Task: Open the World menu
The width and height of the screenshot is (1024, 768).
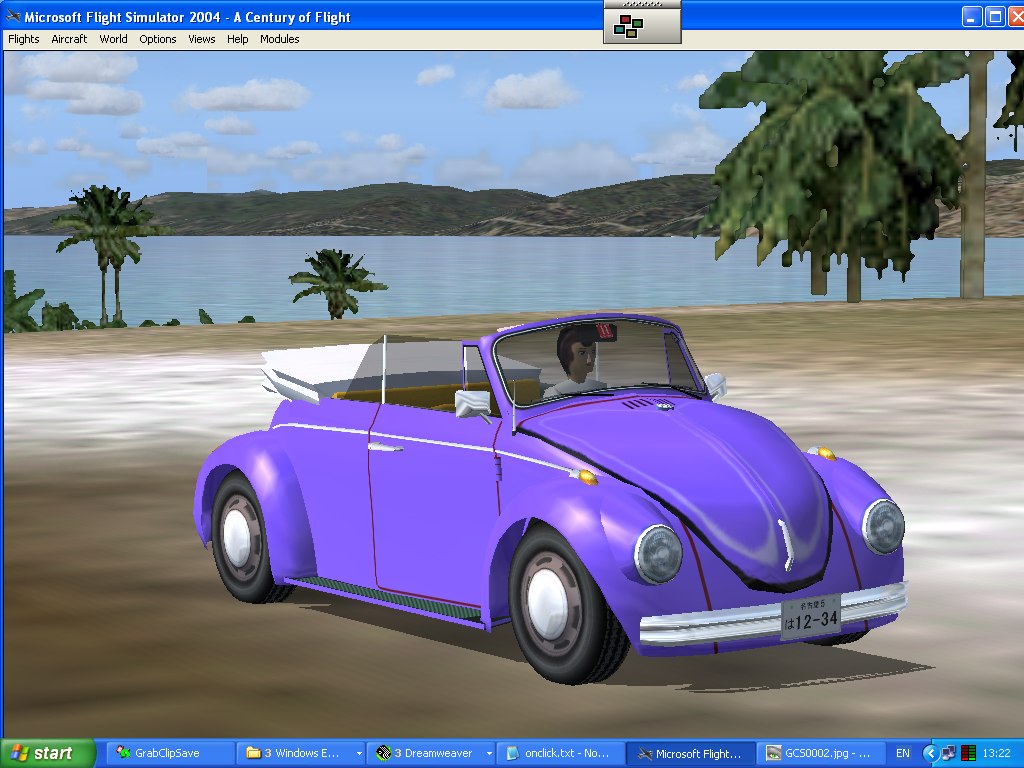Action: [114, 39]
